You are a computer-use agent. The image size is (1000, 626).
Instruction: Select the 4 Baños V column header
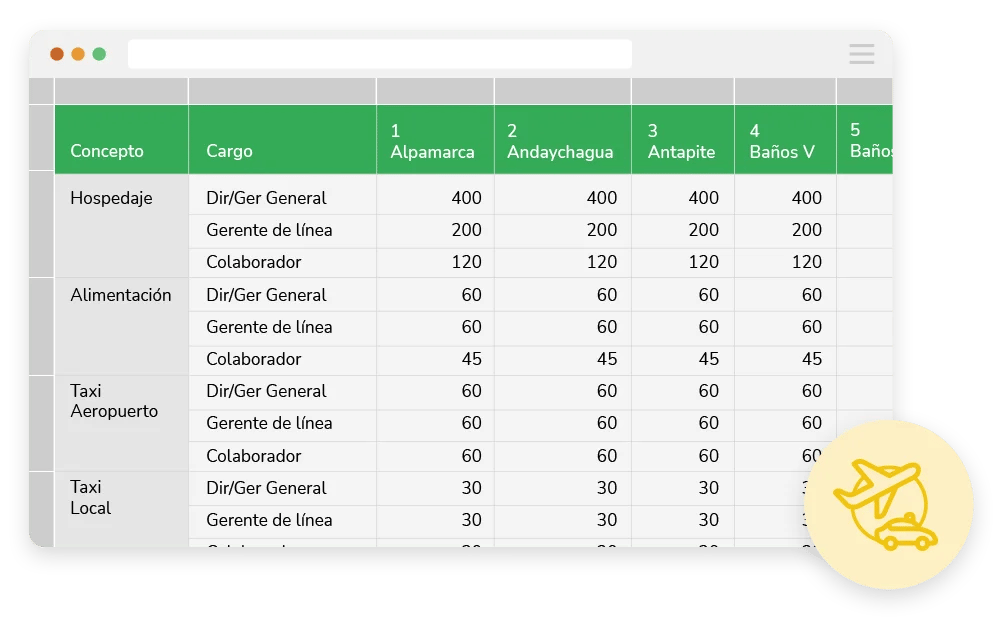point(786,140)
